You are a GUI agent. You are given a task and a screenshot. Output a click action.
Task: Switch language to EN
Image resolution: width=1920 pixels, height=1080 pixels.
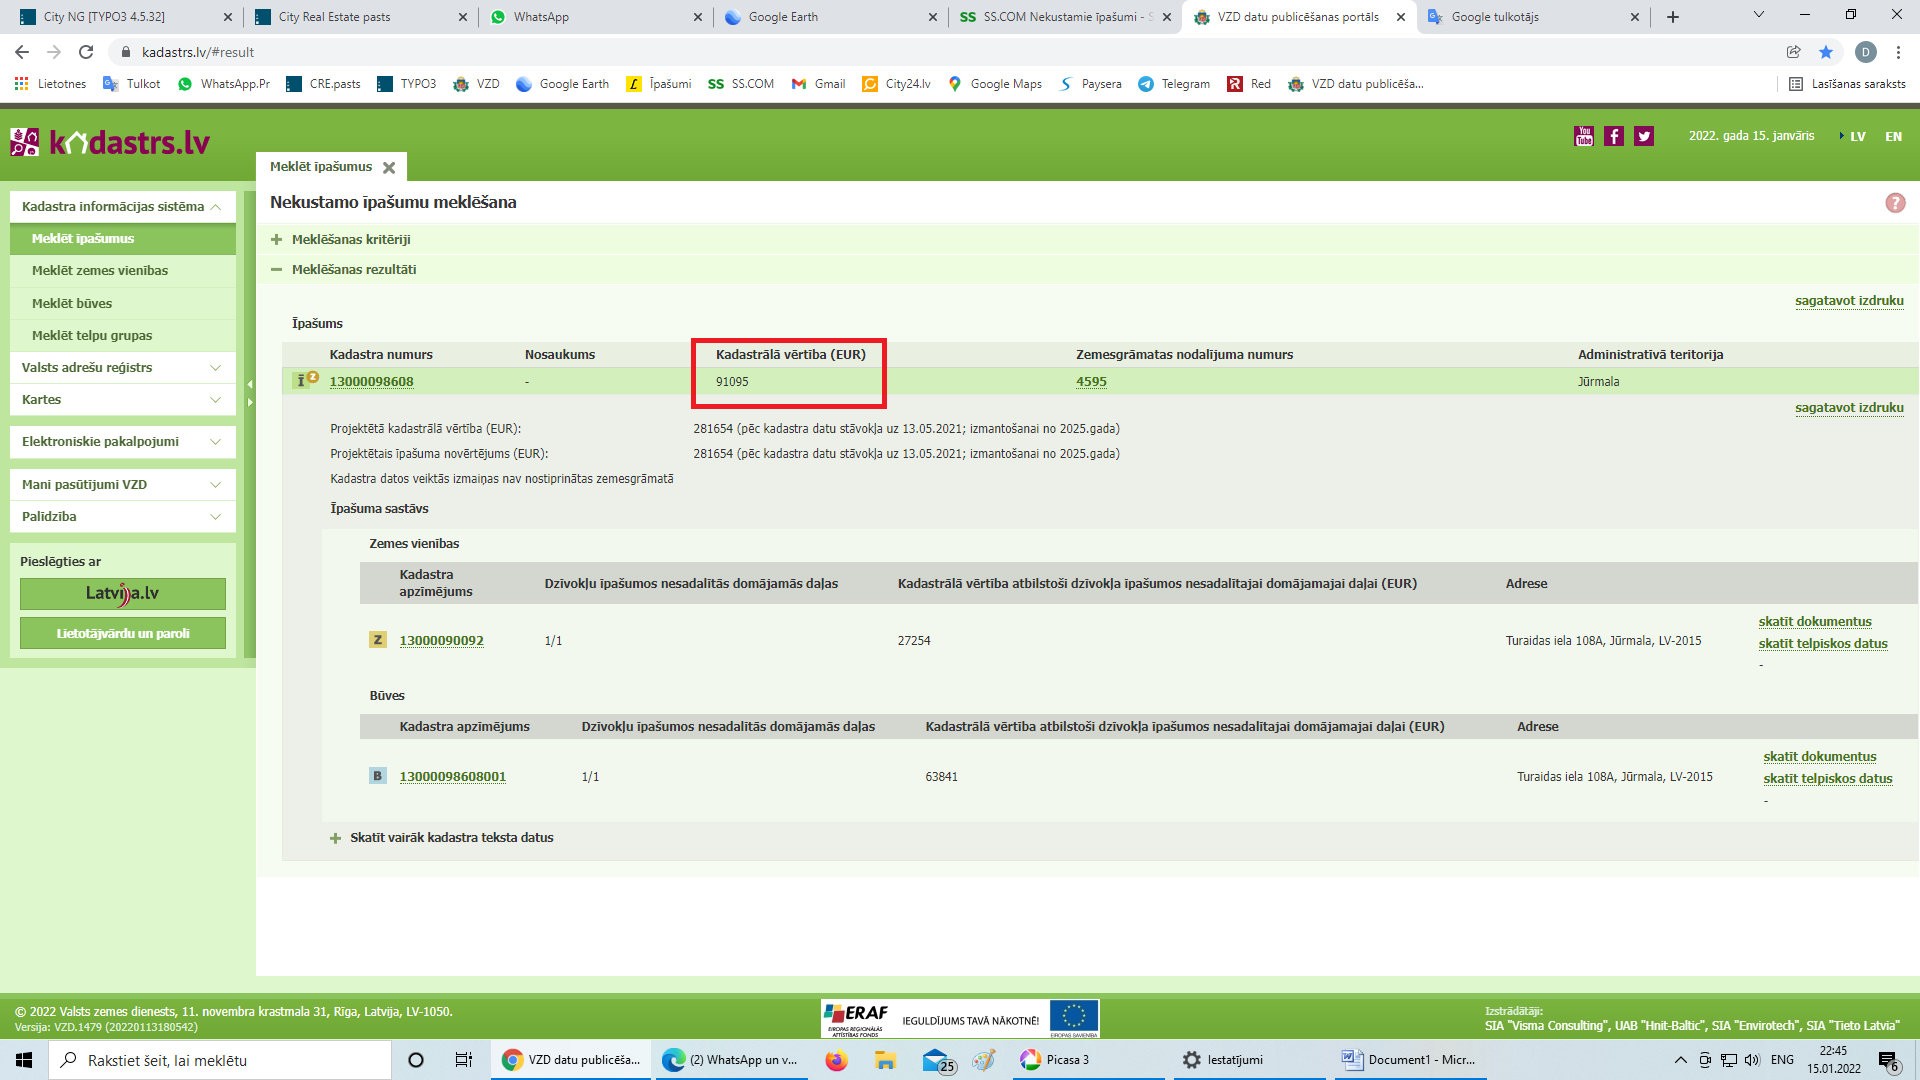pos(1893,136)
